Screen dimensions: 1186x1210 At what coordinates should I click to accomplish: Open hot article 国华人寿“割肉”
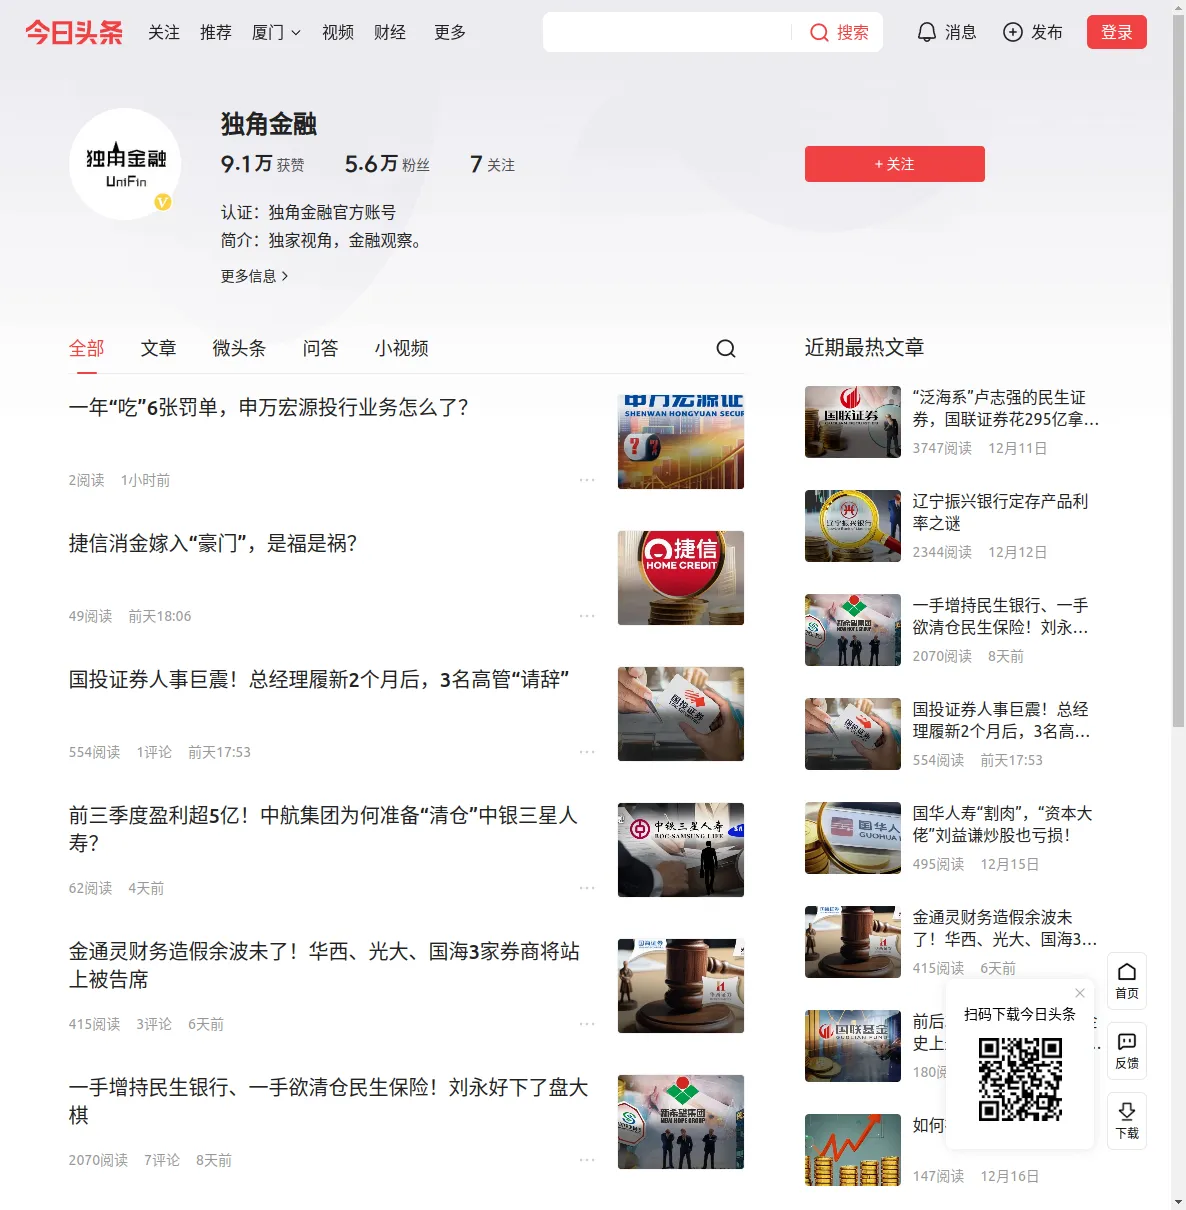click(1002, 825)
